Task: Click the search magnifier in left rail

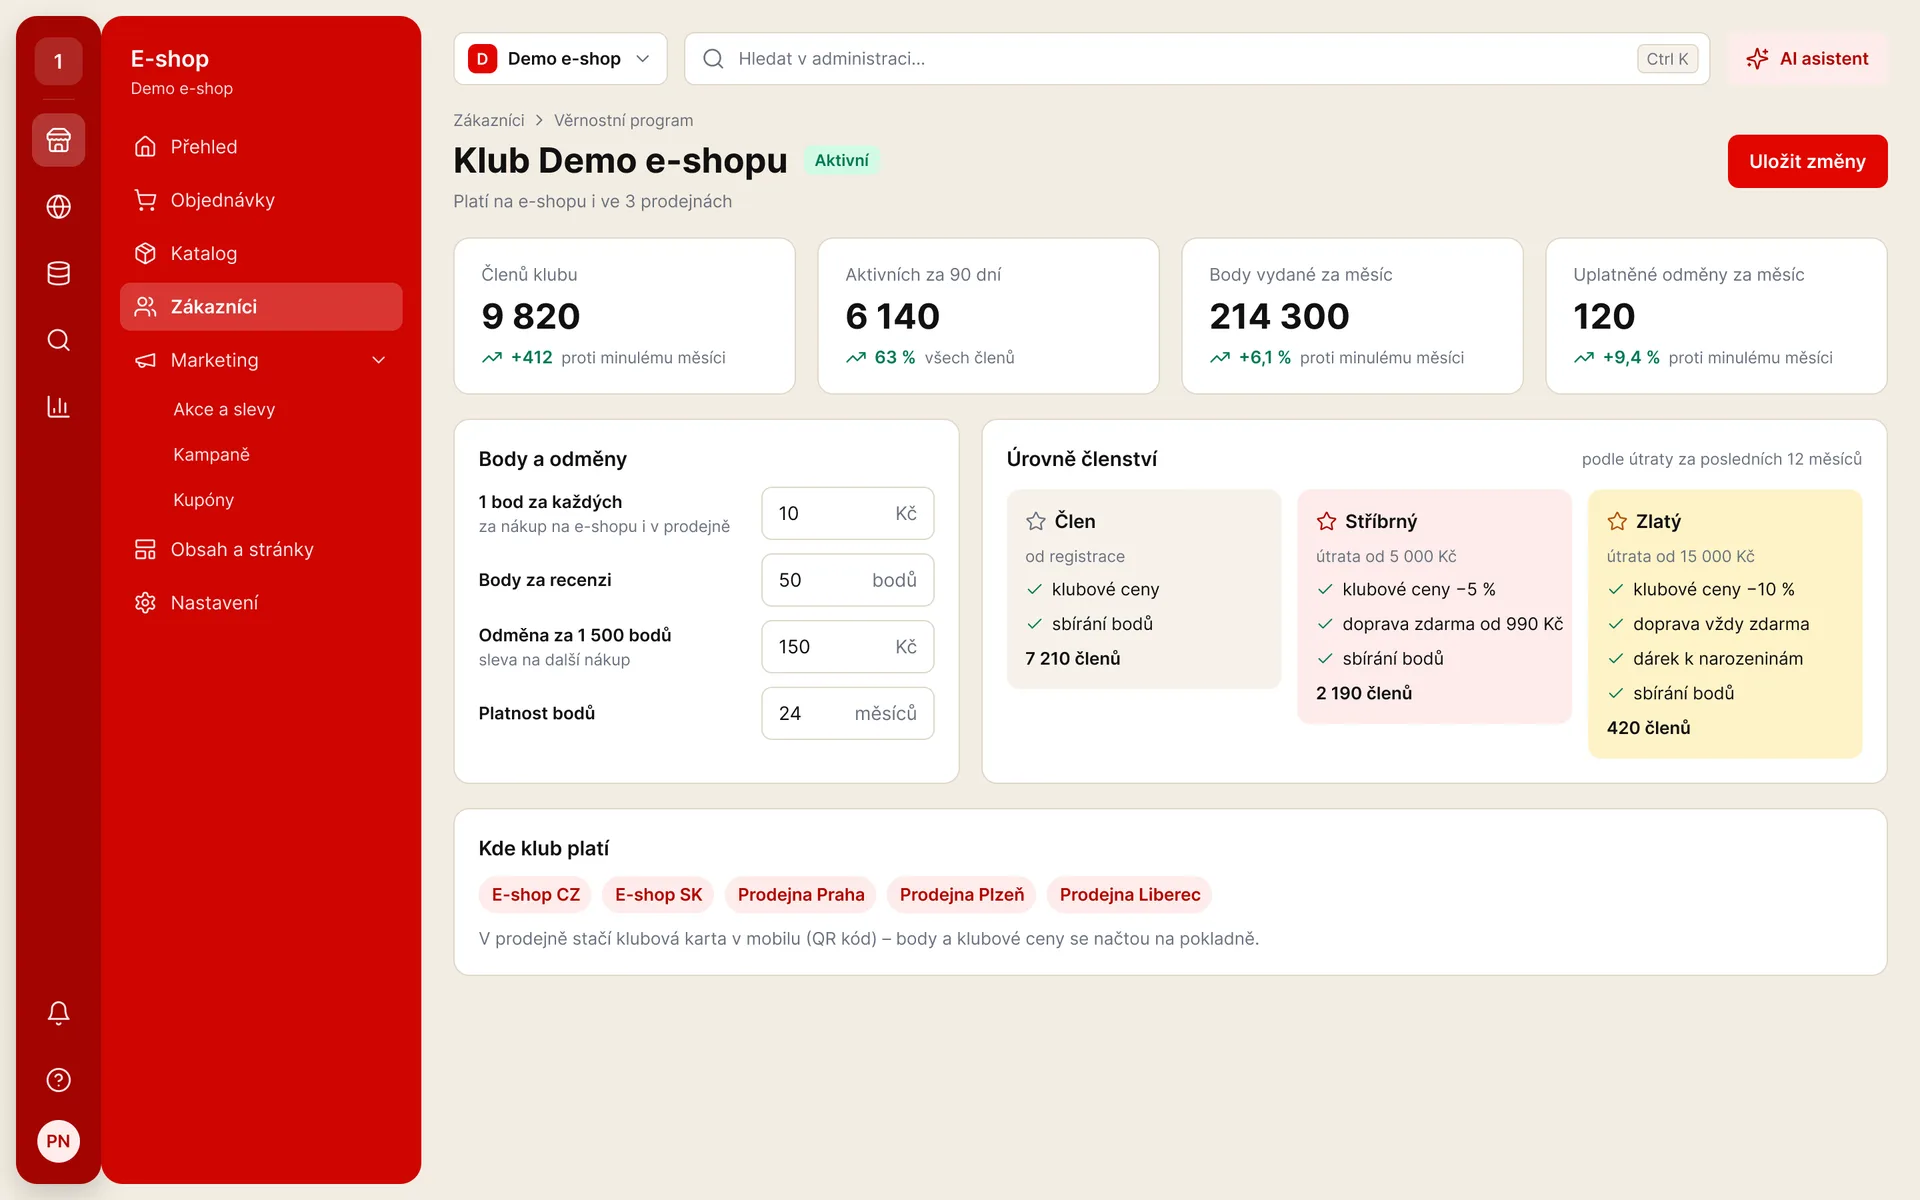Action: tap(58, 340)
